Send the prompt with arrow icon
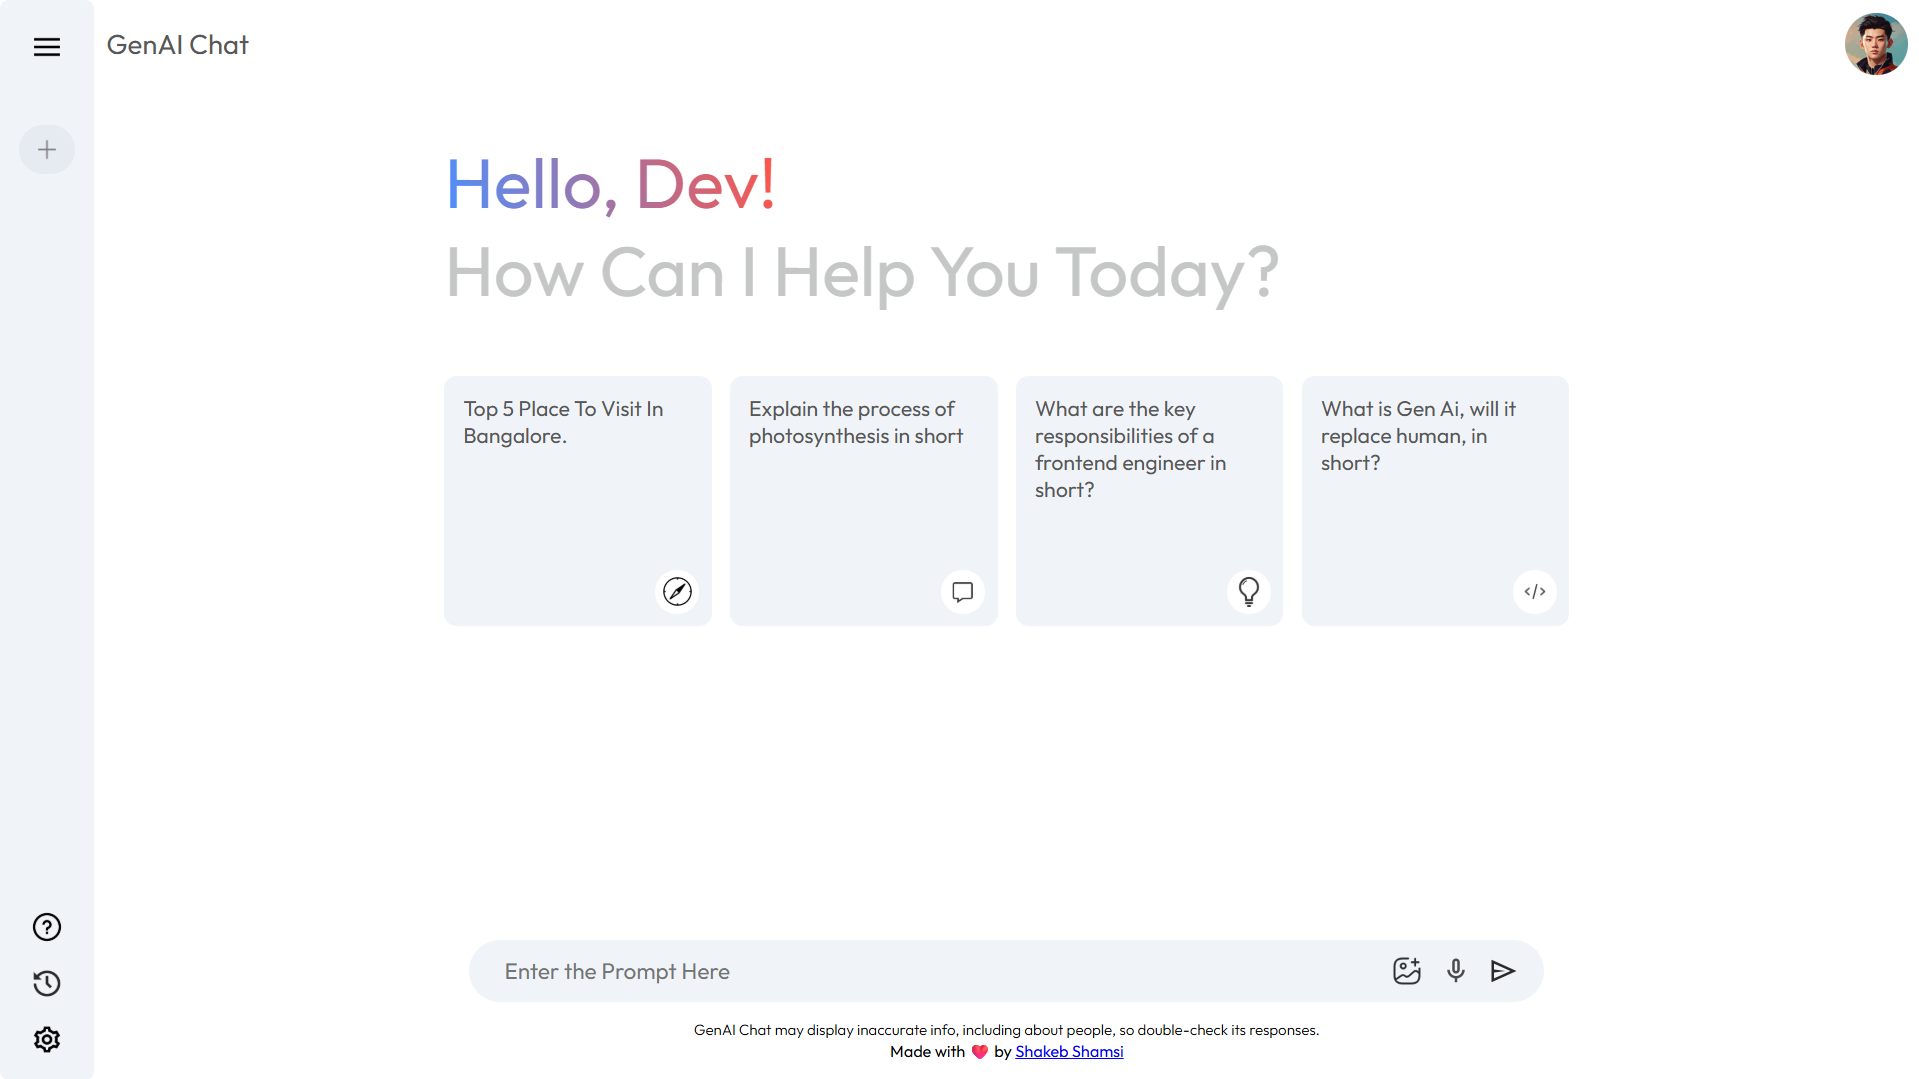The height and width of the screenshot is (1079, 1919). click(x=1503, y=971)
